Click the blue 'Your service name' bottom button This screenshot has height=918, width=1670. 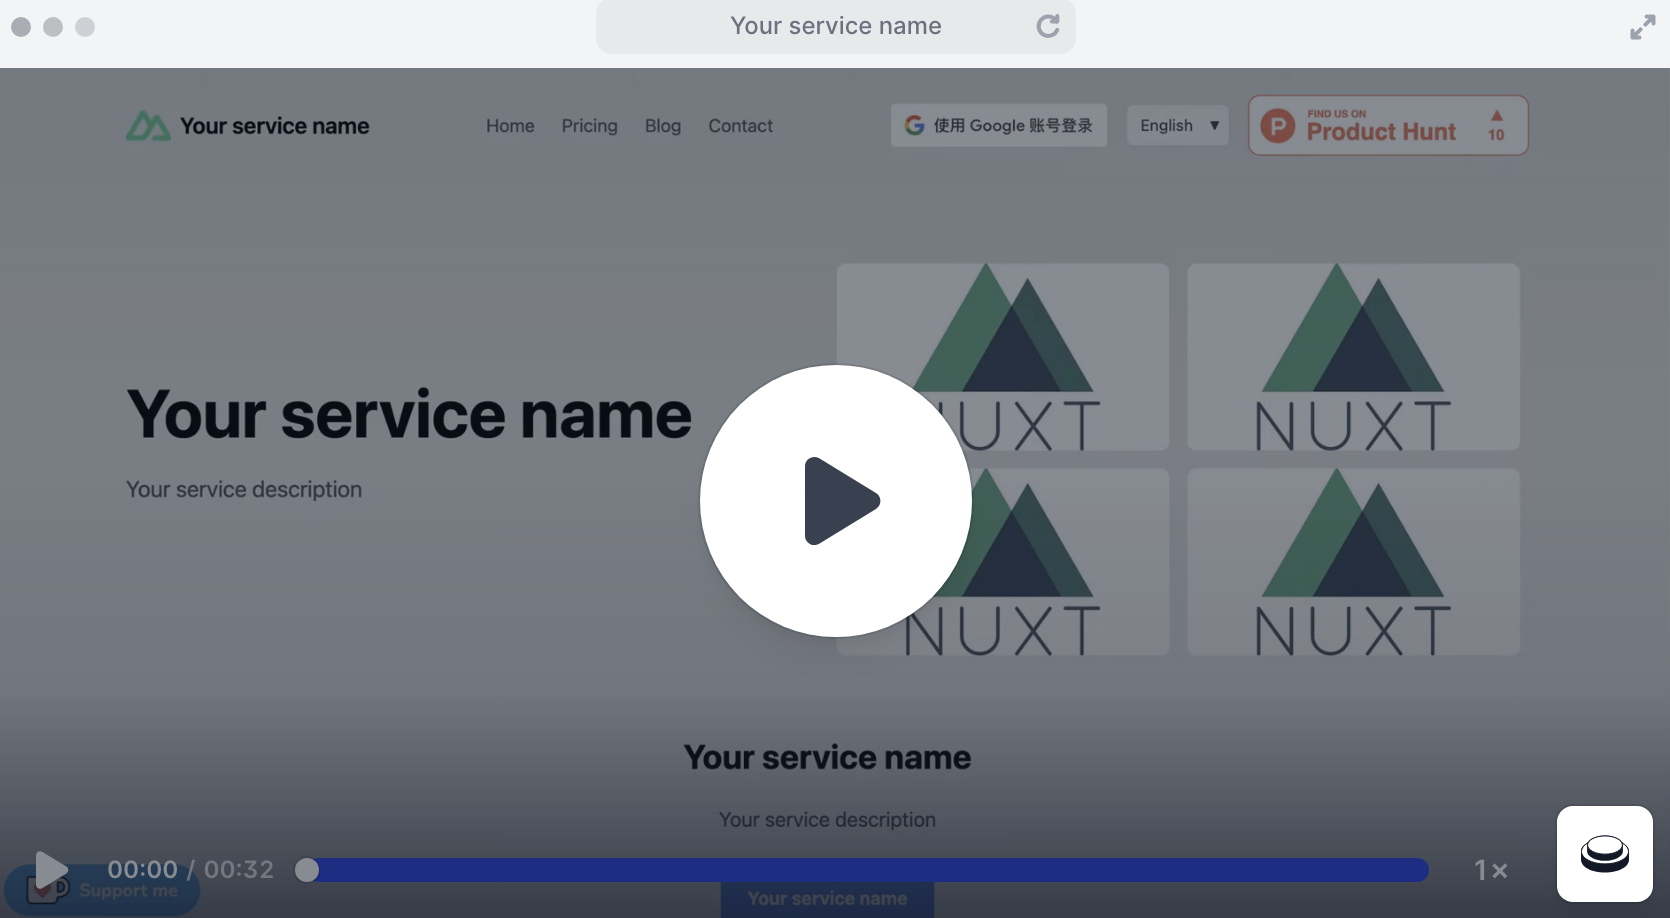[x=828, y=899]
